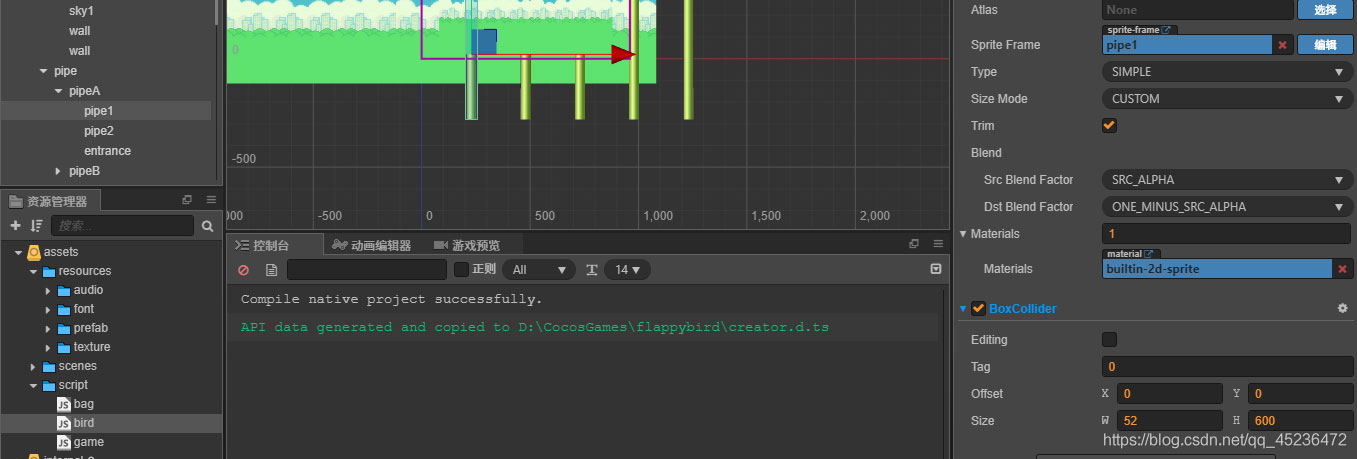Open the Src Blend Factor dropdown
Viewport: 1357px width, 459px height.
[1226, 180]
